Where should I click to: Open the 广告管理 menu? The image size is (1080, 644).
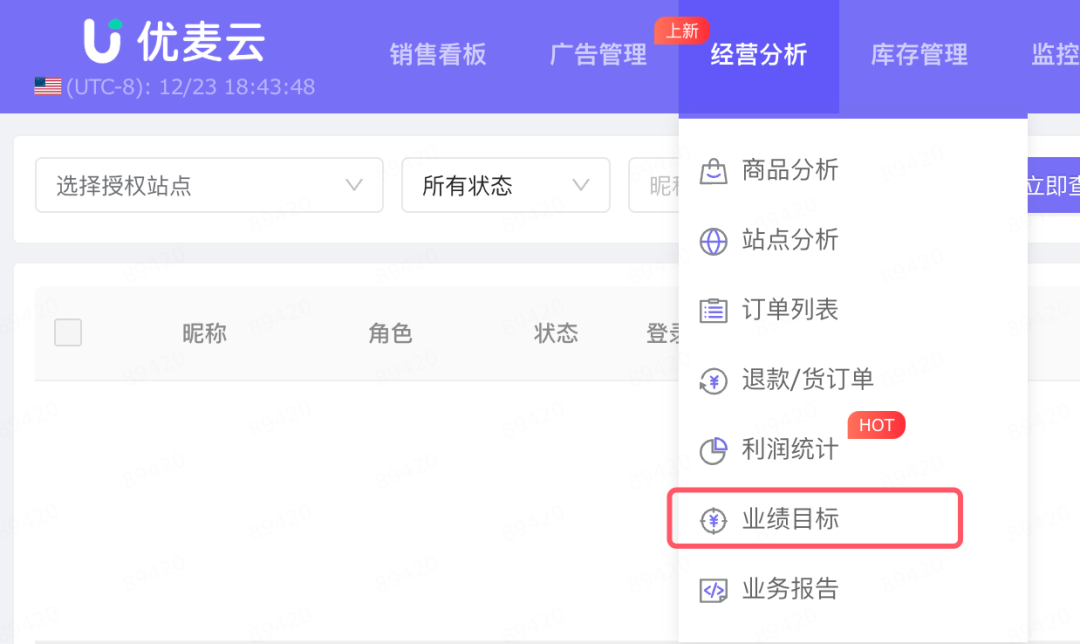tap(597, 55)
